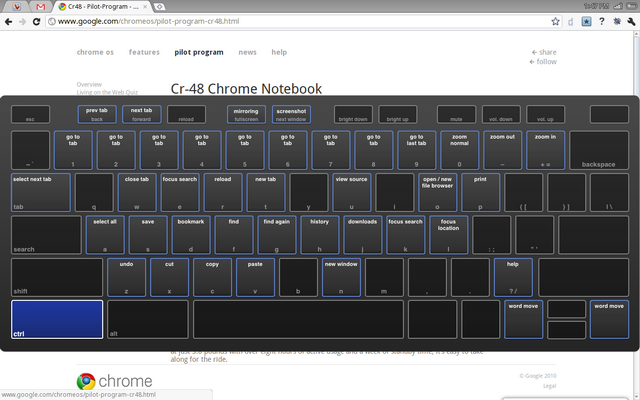This screenshot has height=400, width=640.
Task: Open the pilot program nav item
Action: point(199,52)
